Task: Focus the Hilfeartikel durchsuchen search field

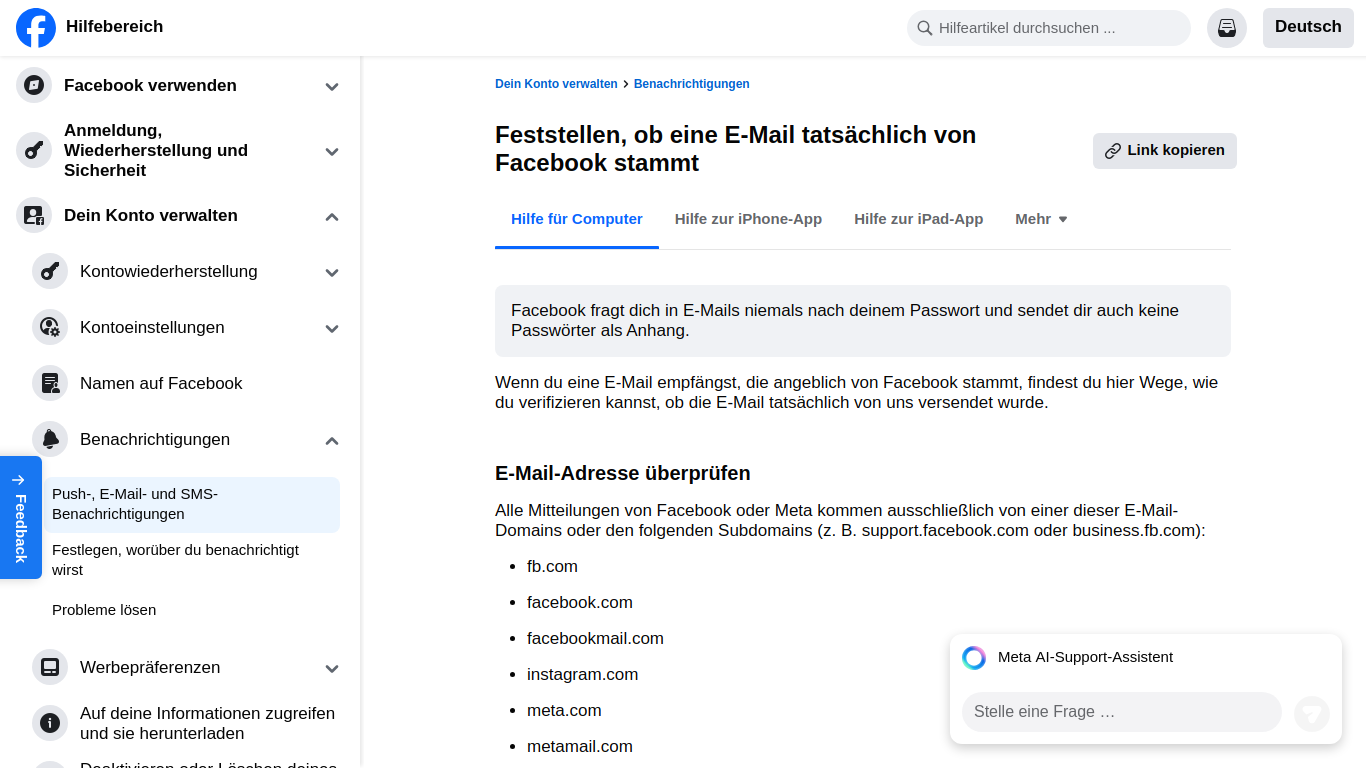Action: pyautogui.click(x=1049, y=28)
